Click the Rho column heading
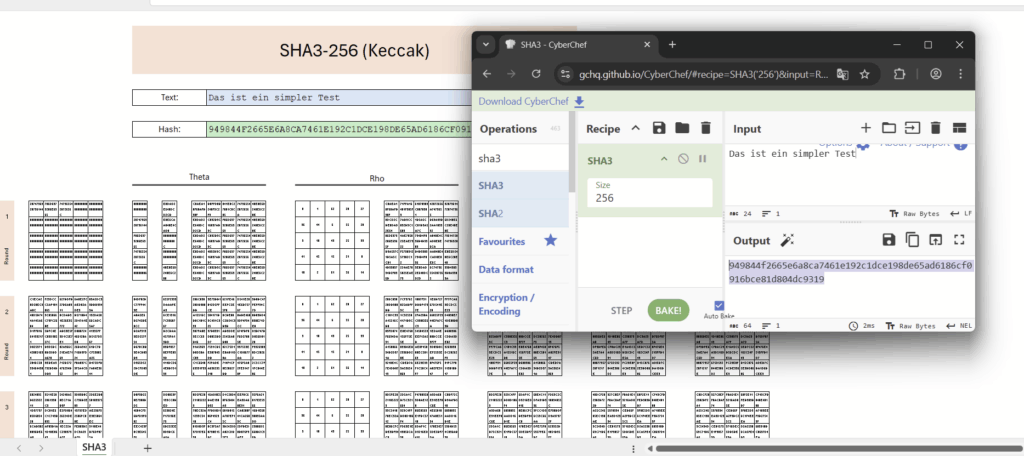1024x456 pixels. [377, 178]
